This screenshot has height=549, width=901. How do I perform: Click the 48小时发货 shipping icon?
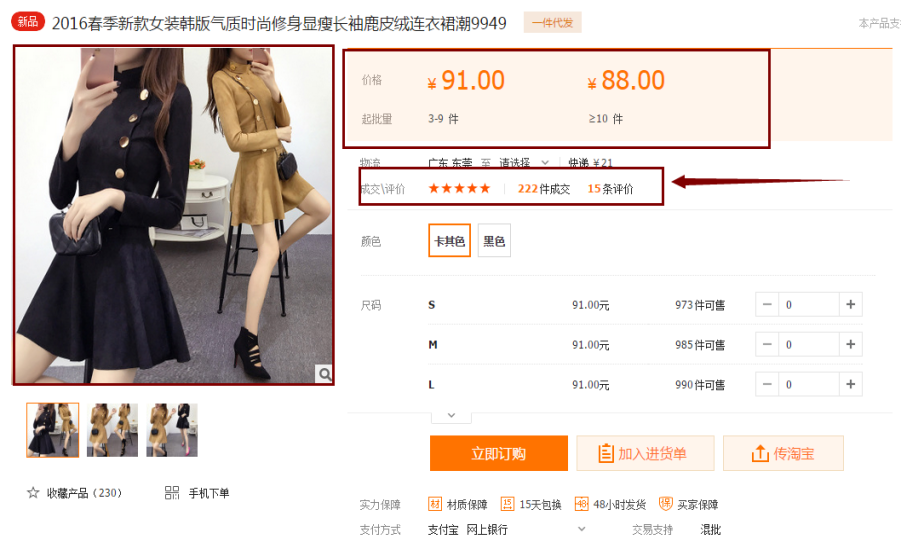coord(582,504)
